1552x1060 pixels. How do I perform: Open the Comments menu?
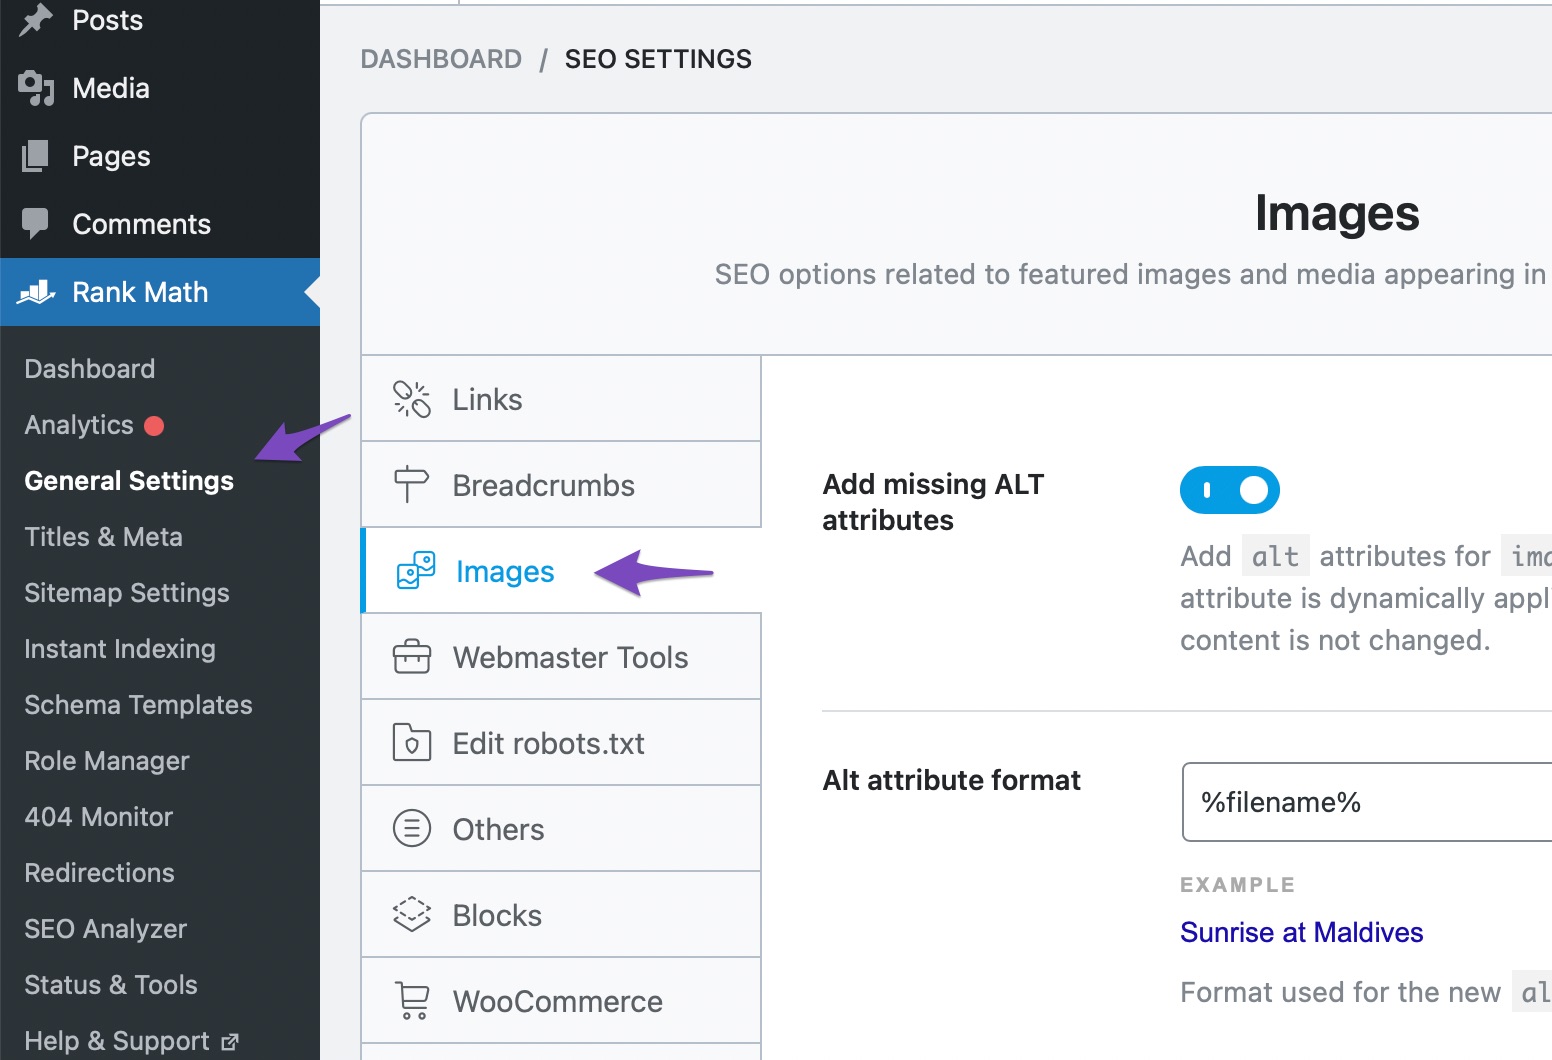tap(160, 224)
